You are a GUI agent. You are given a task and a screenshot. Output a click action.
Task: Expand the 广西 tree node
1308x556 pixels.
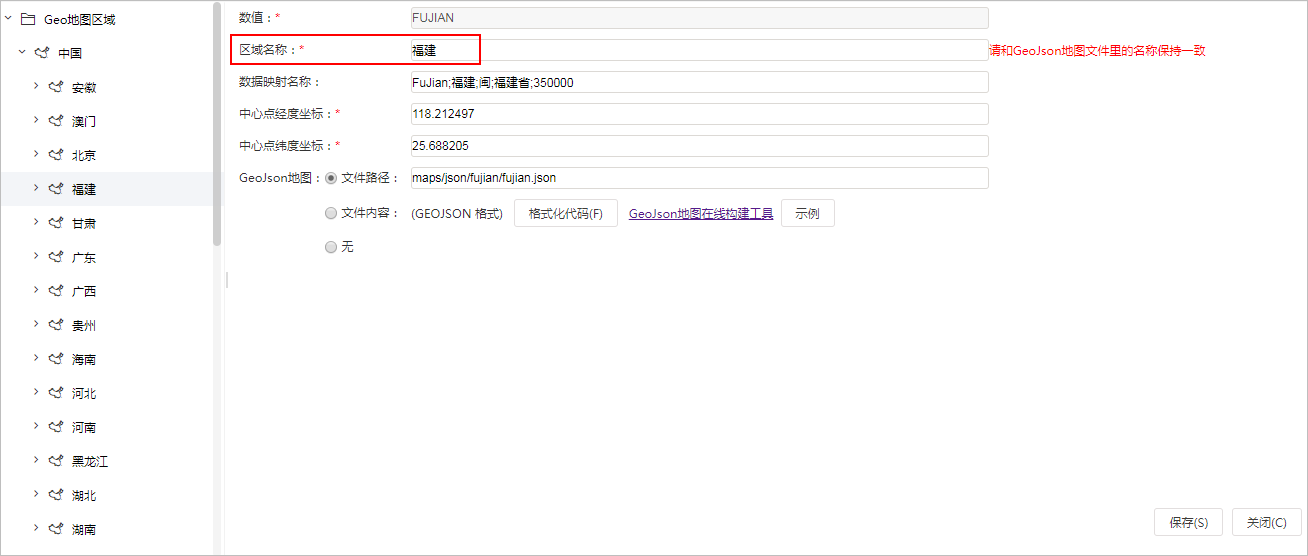coord(36,290)
